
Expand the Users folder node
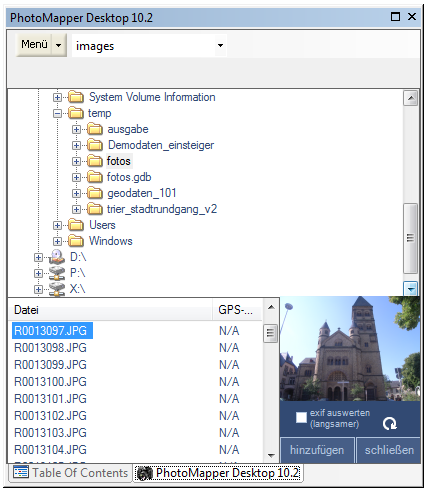point(57,225)
